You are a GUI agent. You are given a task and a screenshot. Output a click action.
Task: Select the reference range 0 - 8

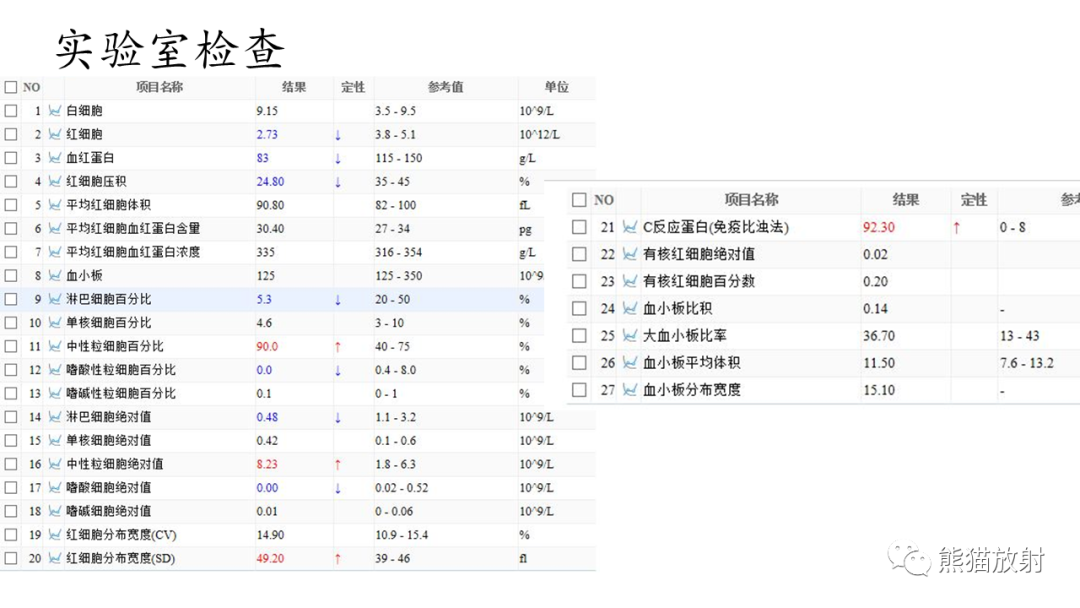[1012, 227]
